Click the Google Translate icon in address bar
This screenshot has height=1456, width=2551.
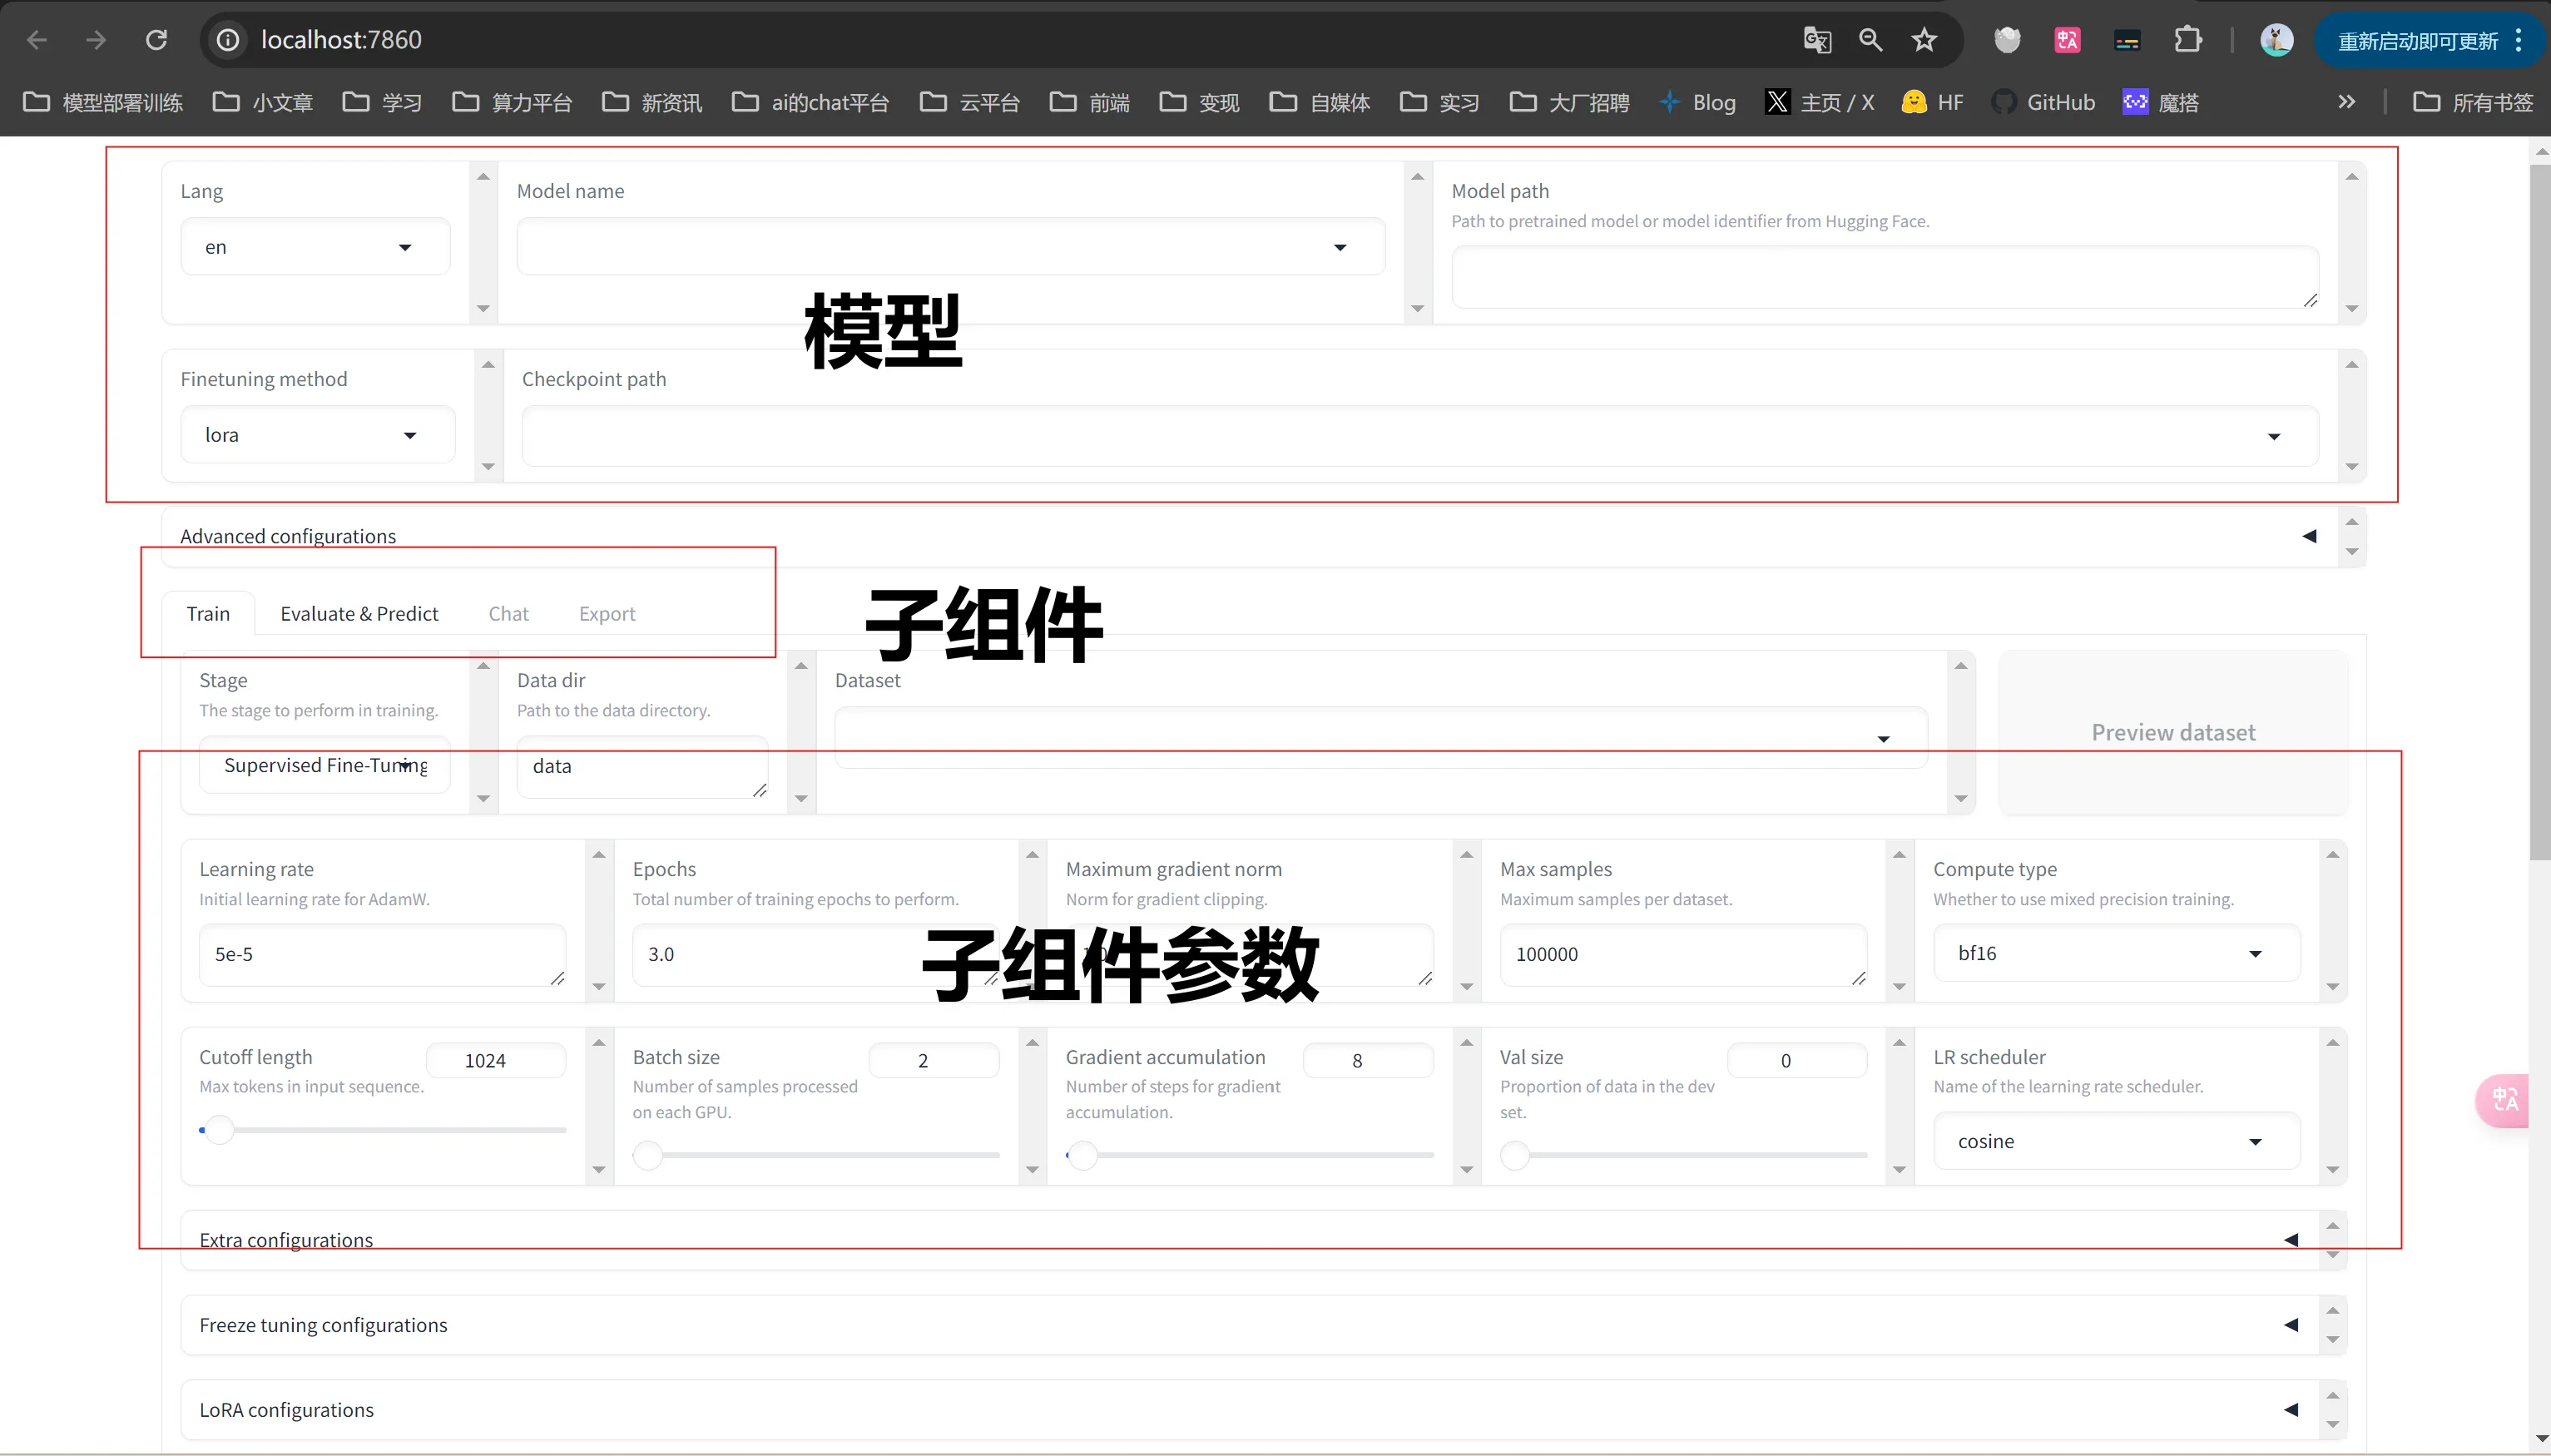pyautogui.click(x=1817, y=40)
